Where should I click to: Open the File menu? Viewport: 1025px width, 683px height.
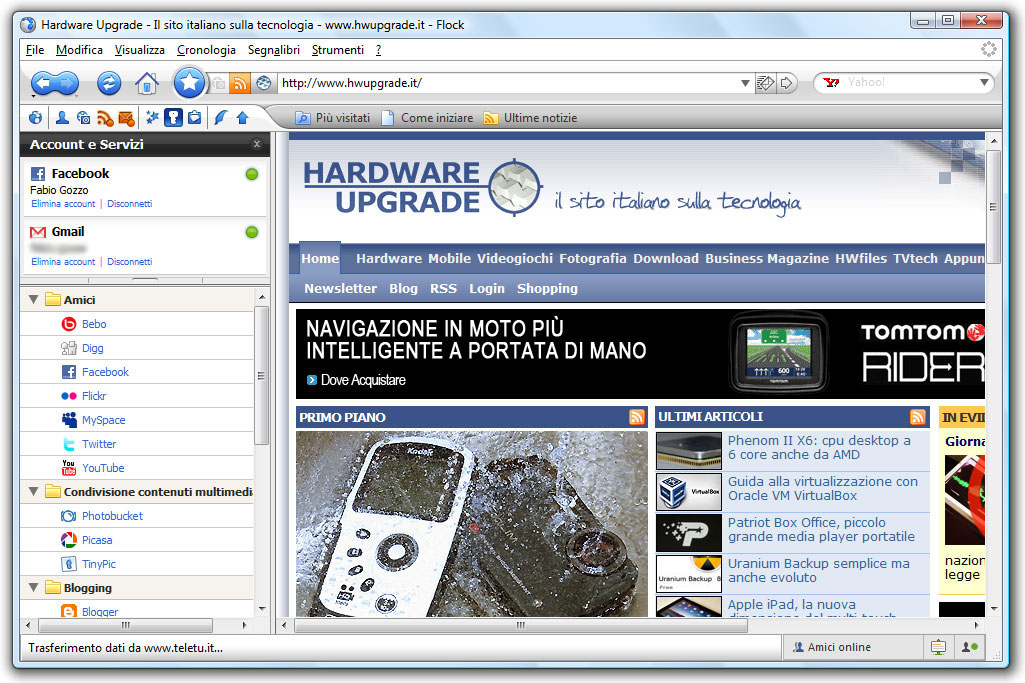pyautogui.click(x=35, y=50)
